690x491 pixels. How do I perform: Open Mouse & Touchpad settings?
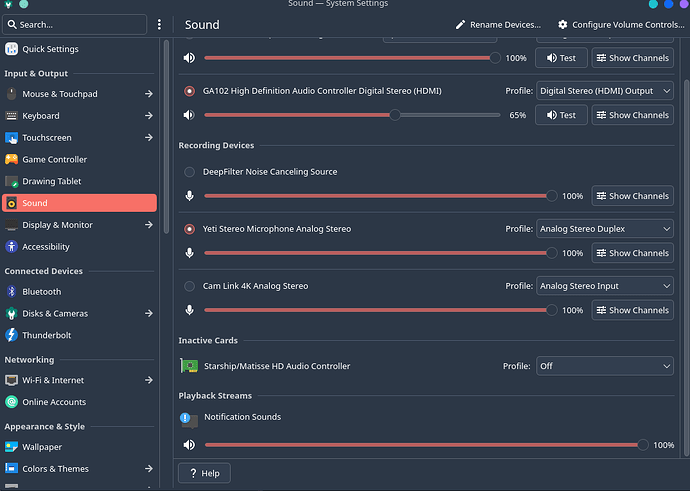click(79, 94)
